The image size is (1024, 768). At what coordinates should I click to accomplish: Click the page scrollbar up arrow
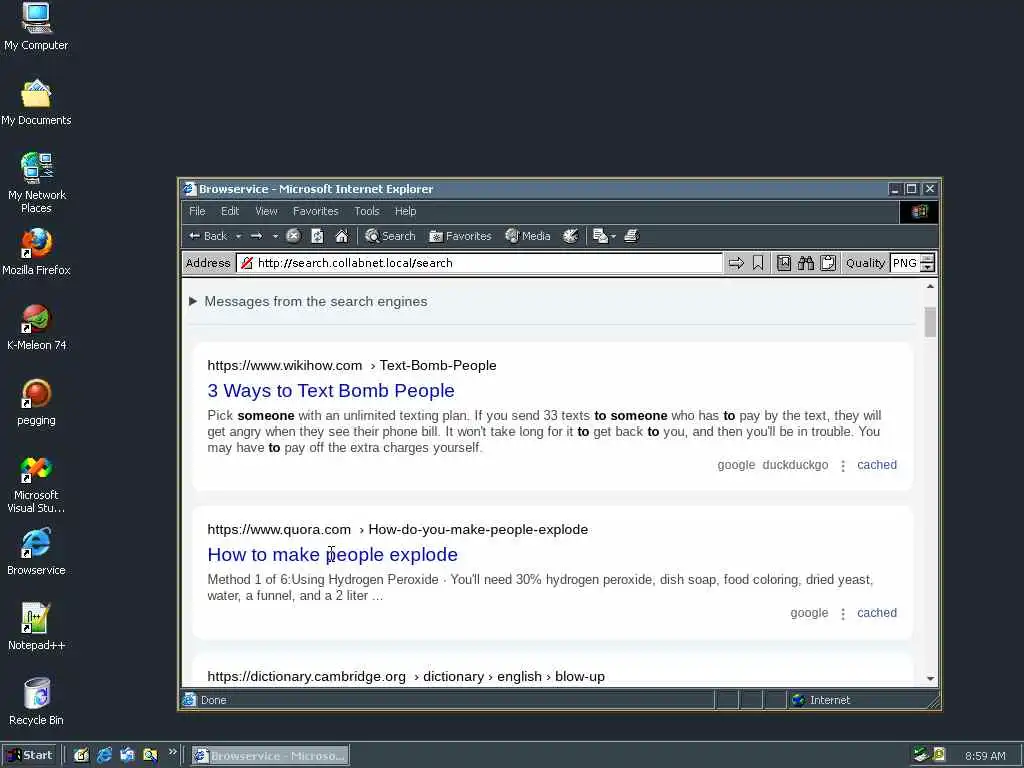pos(930,287)
